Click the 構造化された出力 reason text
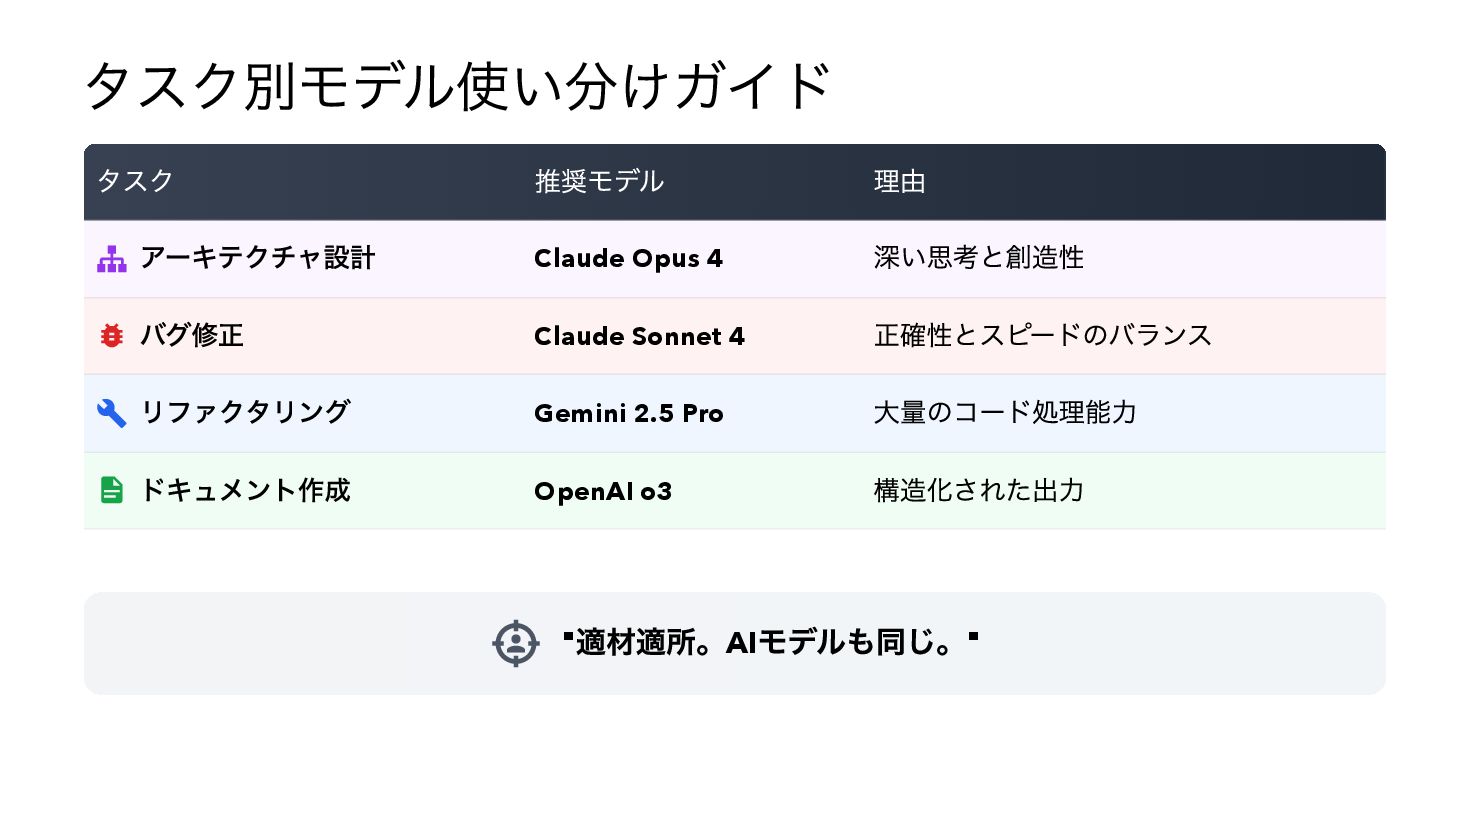 [978, 490]
